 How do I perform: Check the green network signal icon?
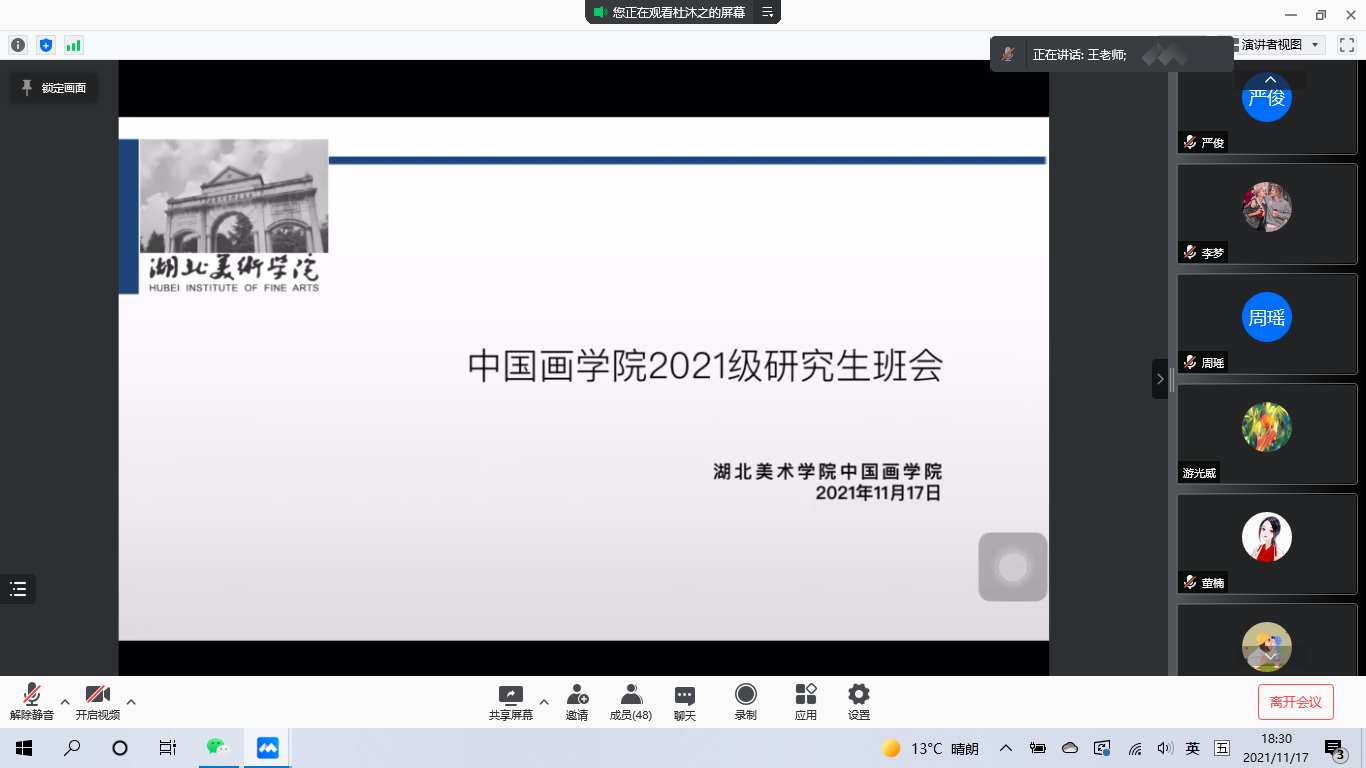pyautogui.click(x=73, y=45)
